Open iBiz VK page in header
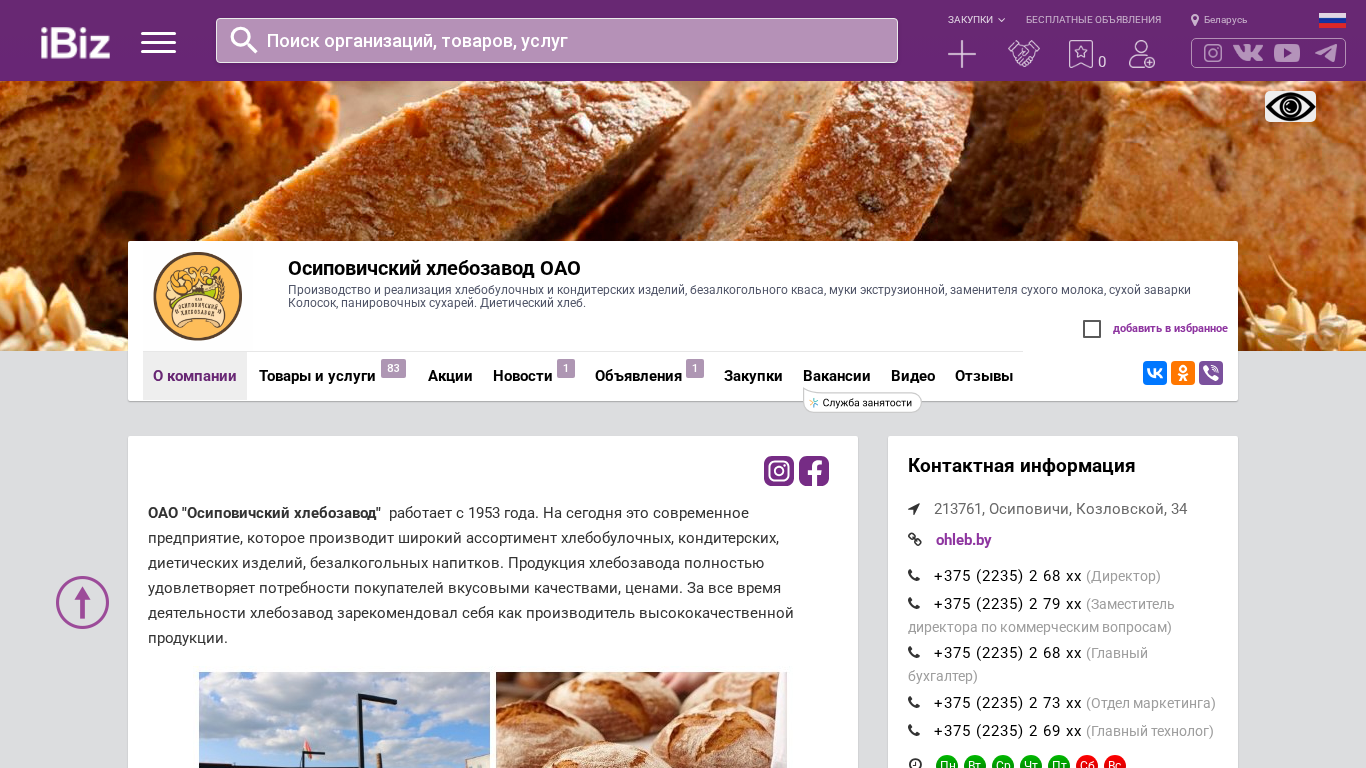This screenshot has height=768, width=1366. pyautogui.click(x=1248, y=53)
